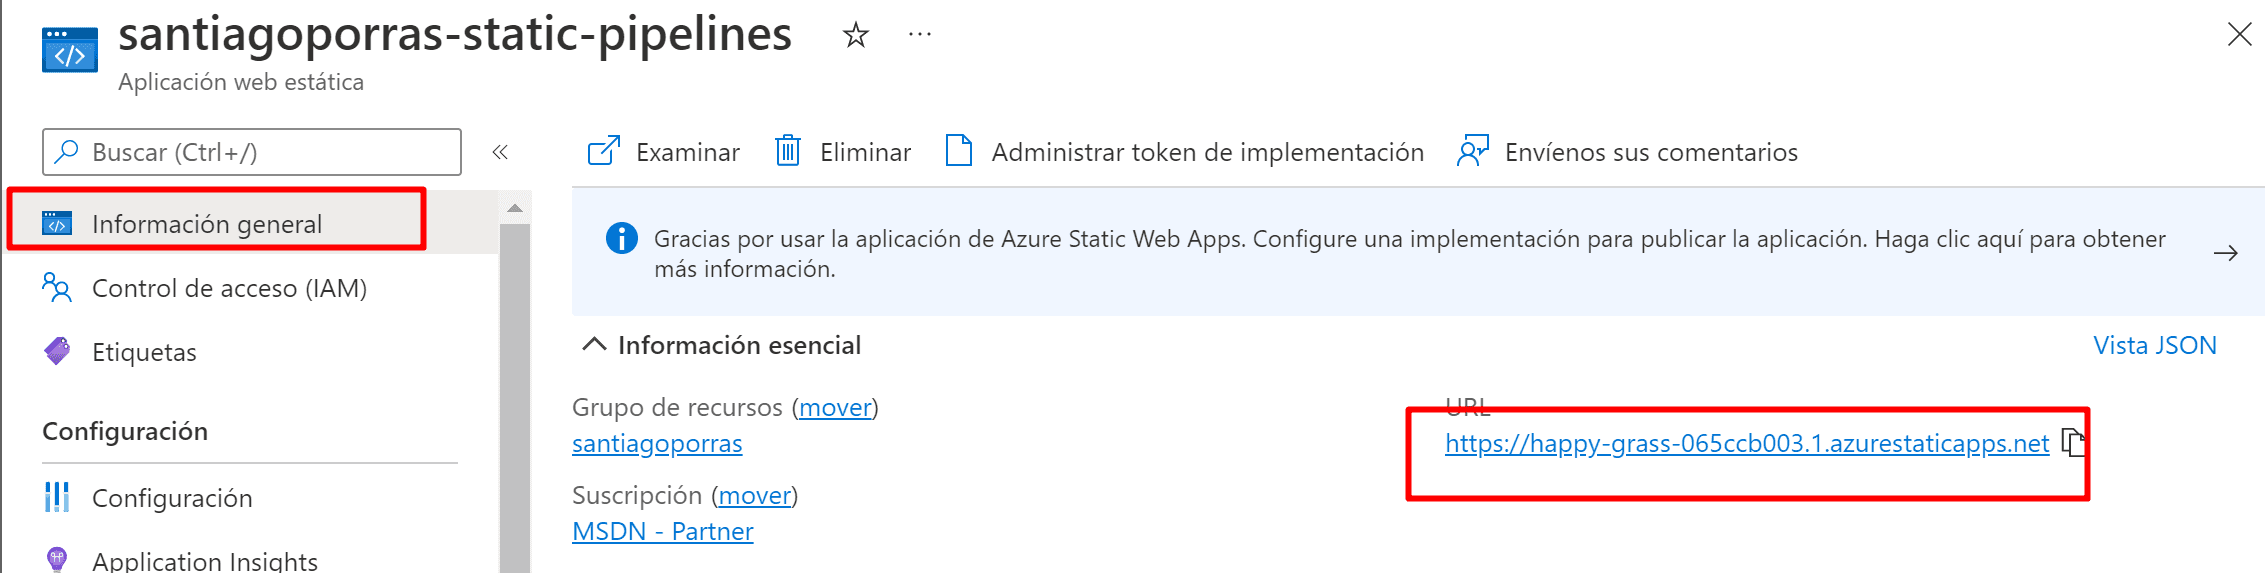The height and width of the screenshot is (573, 2265).
Task: Click the Examinar external link icon
Action: pyautogui.click(x=604, y=151)
